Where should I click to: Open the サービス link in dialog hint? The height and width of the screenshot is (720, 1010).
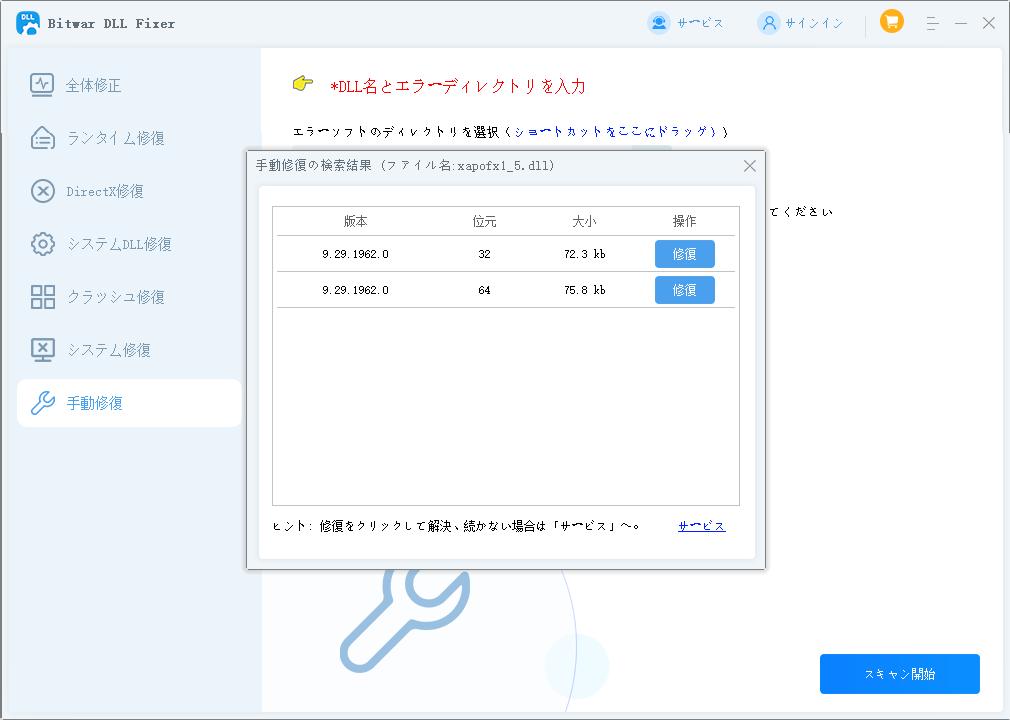[701, 526]
